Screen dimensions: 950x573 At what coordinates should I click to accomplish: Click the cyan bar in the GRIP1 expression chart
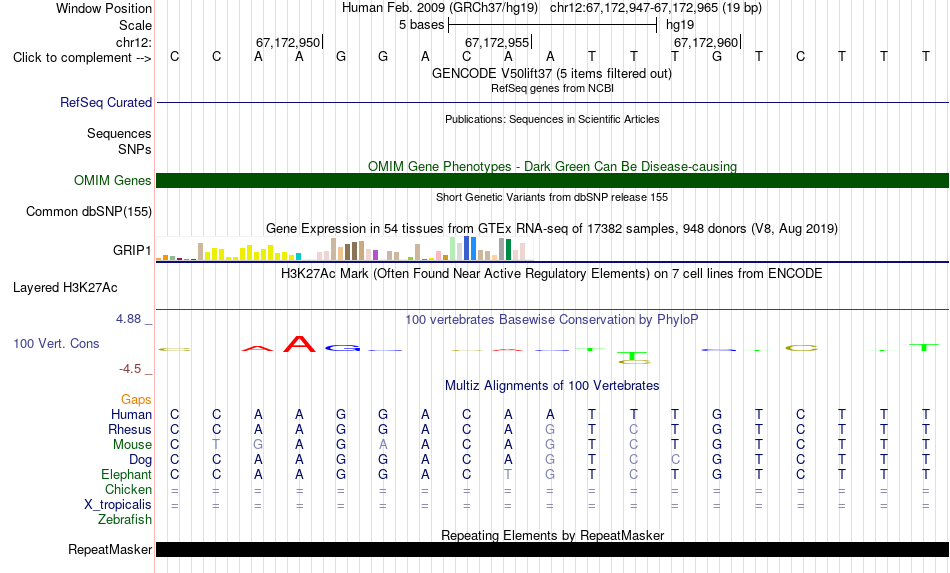pyautogui.click(x=298, y=257)
